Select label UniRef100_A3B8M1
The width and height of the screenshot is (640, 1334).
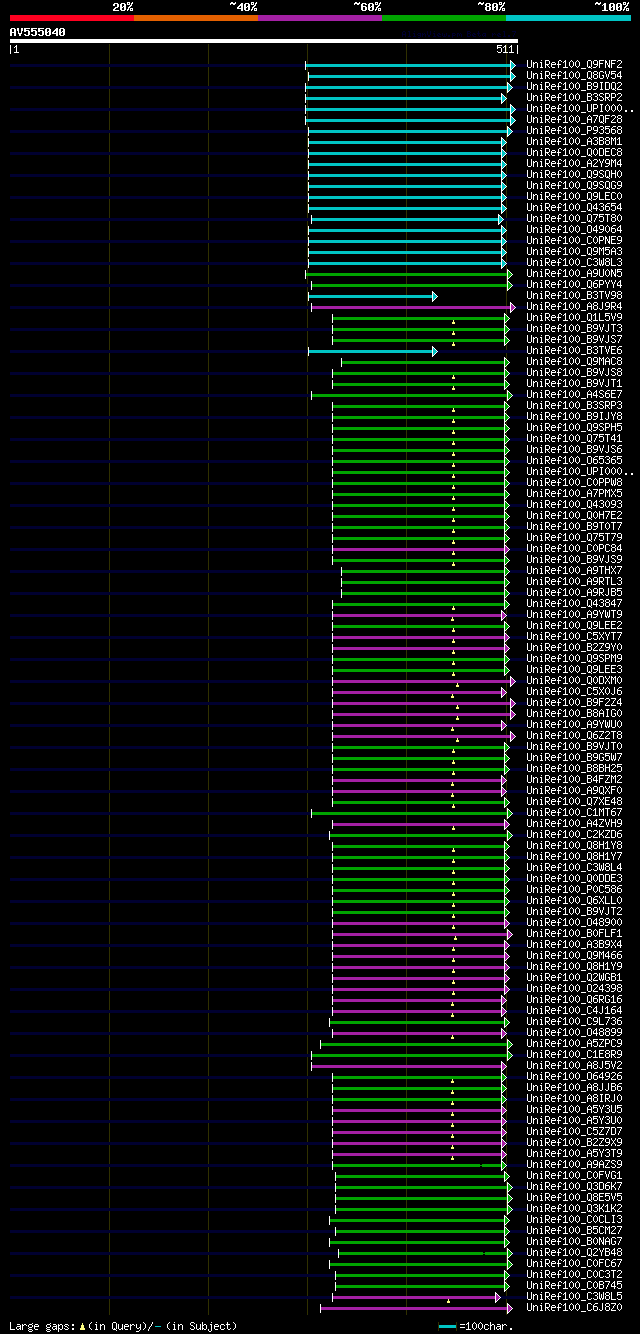pyautogui.click(x=575, y=141)
